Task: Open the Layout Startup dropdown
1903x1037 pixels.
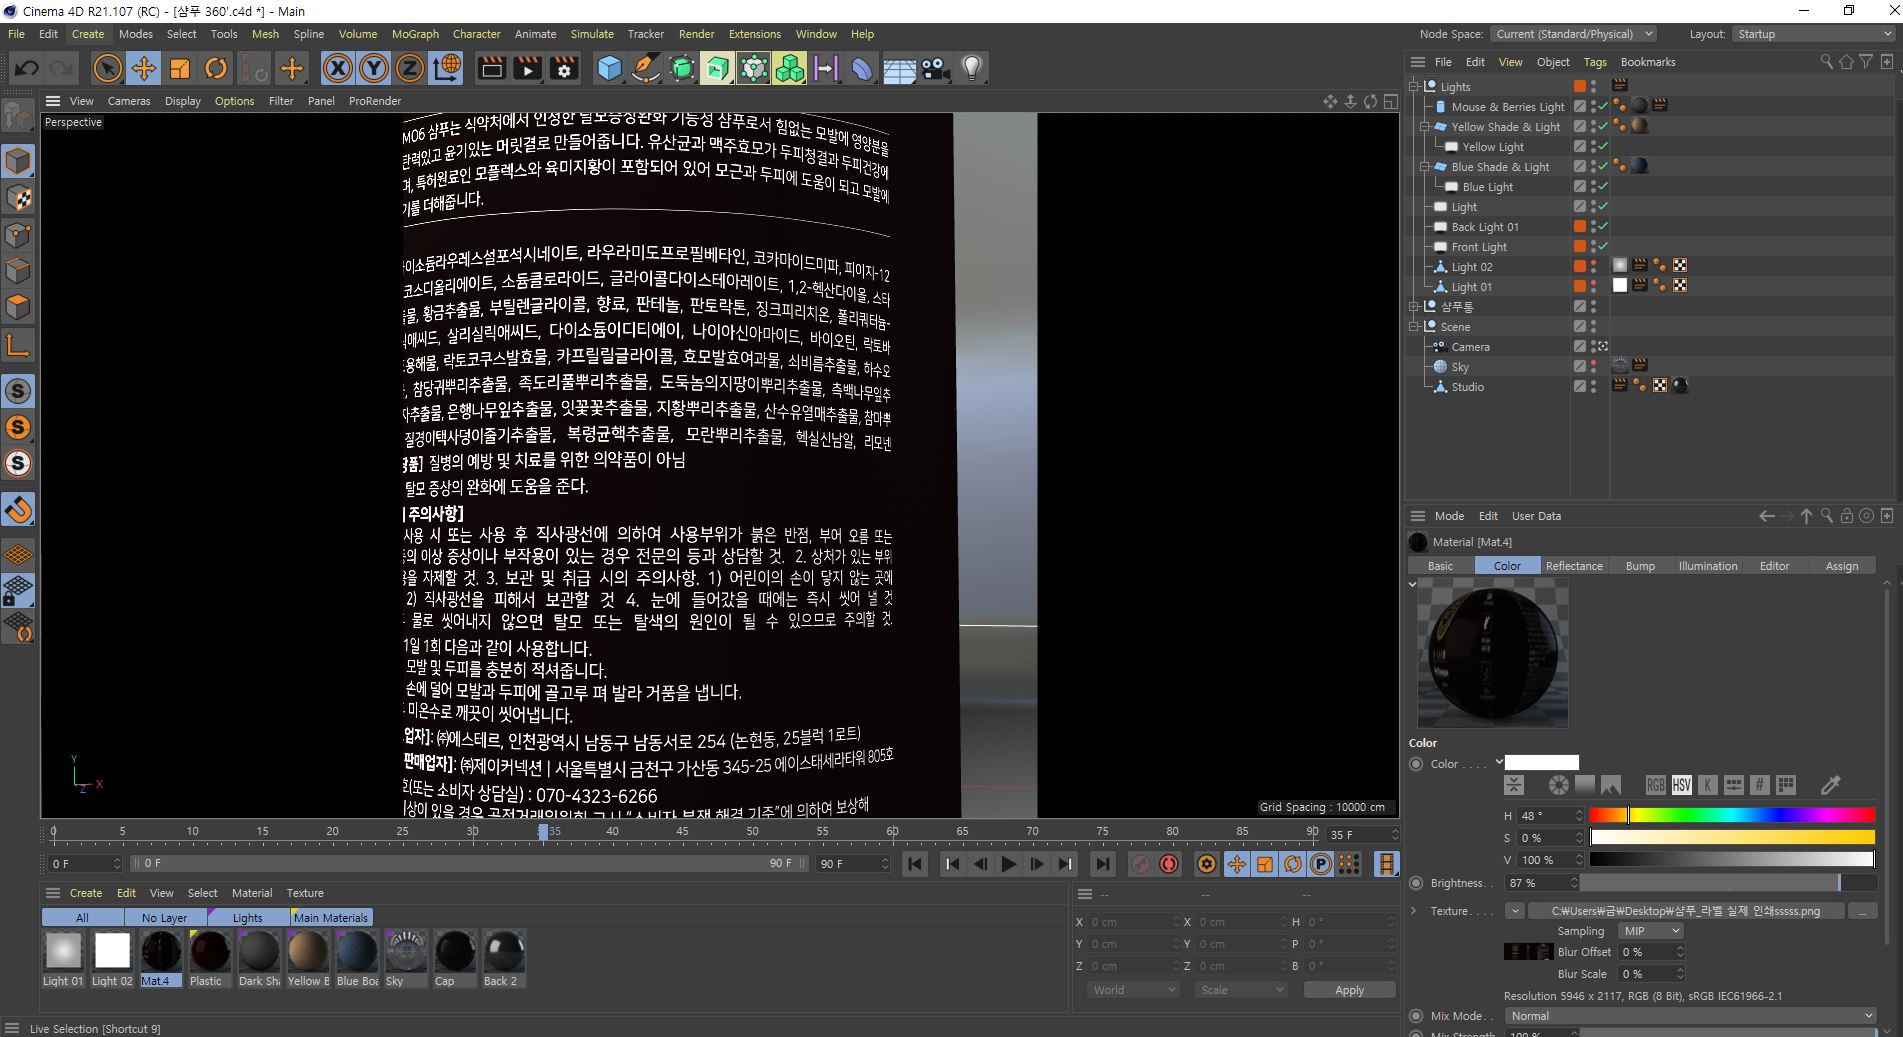Action: pyautogui.click(x=1814, y=34)
